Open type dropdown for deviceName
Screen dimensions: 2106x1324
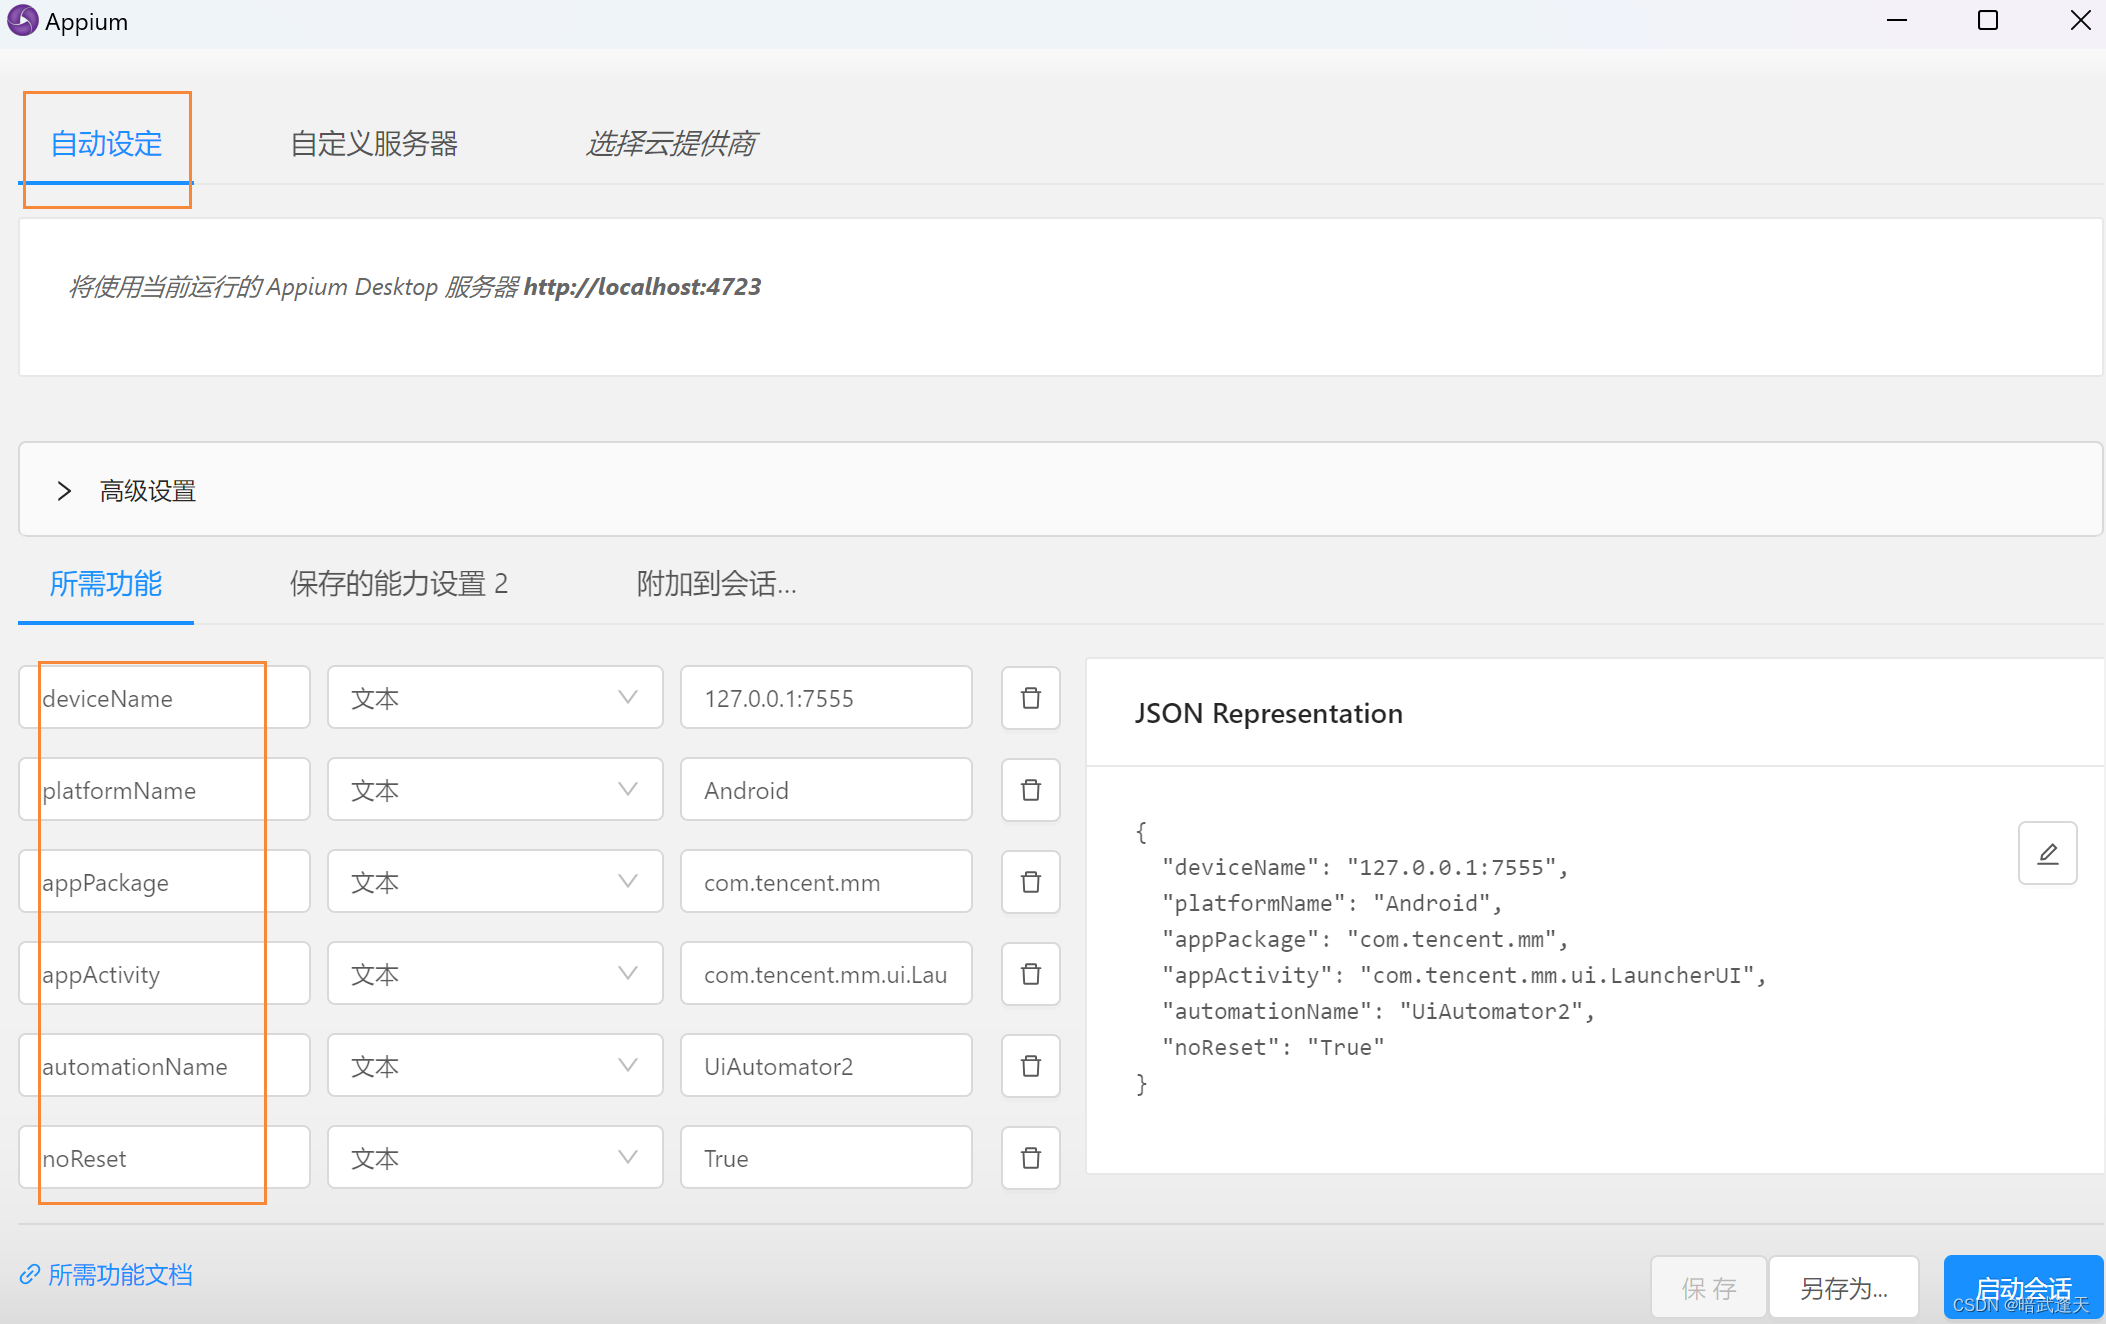click(x=495, y=698)
